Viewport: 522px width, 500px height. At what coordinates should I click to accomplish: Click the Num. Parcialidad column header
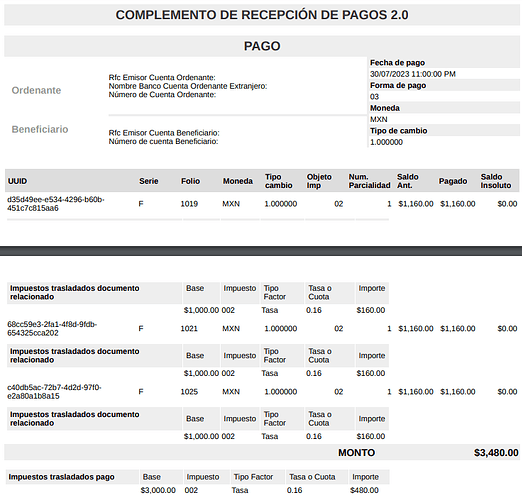click(x=369, y=181)
